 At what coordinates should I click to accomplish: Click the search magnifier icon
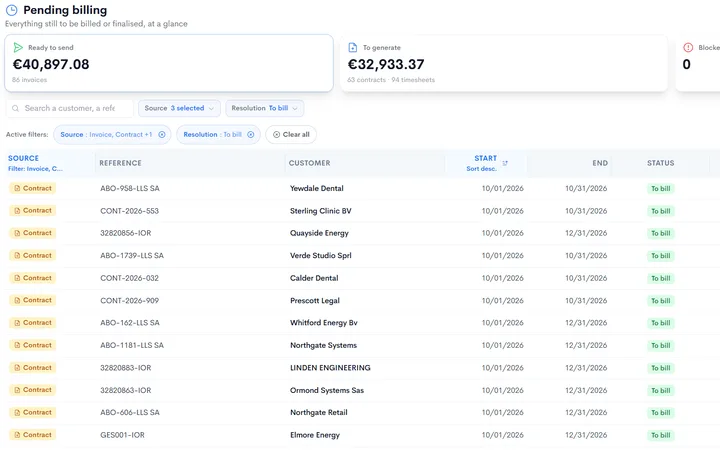tap(16, 108)
